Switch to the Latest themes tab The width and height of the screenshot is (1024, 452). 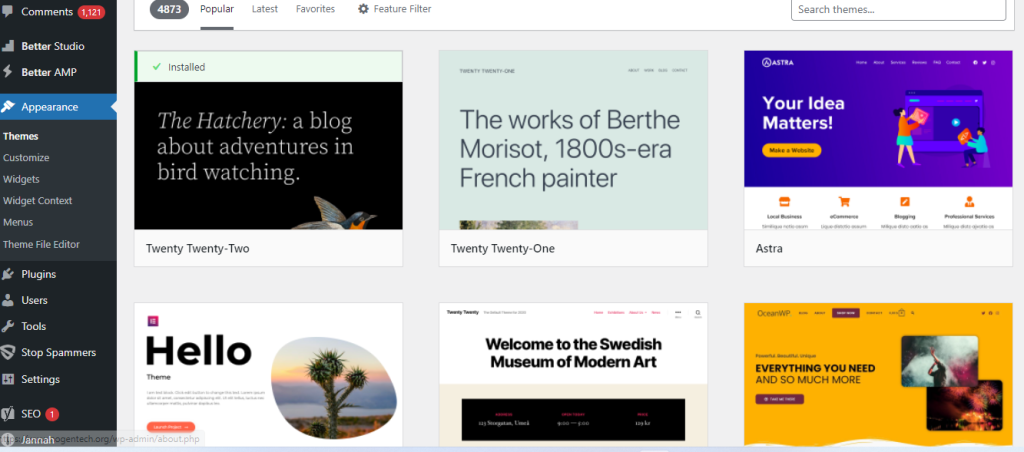click(x=264, y=9)
